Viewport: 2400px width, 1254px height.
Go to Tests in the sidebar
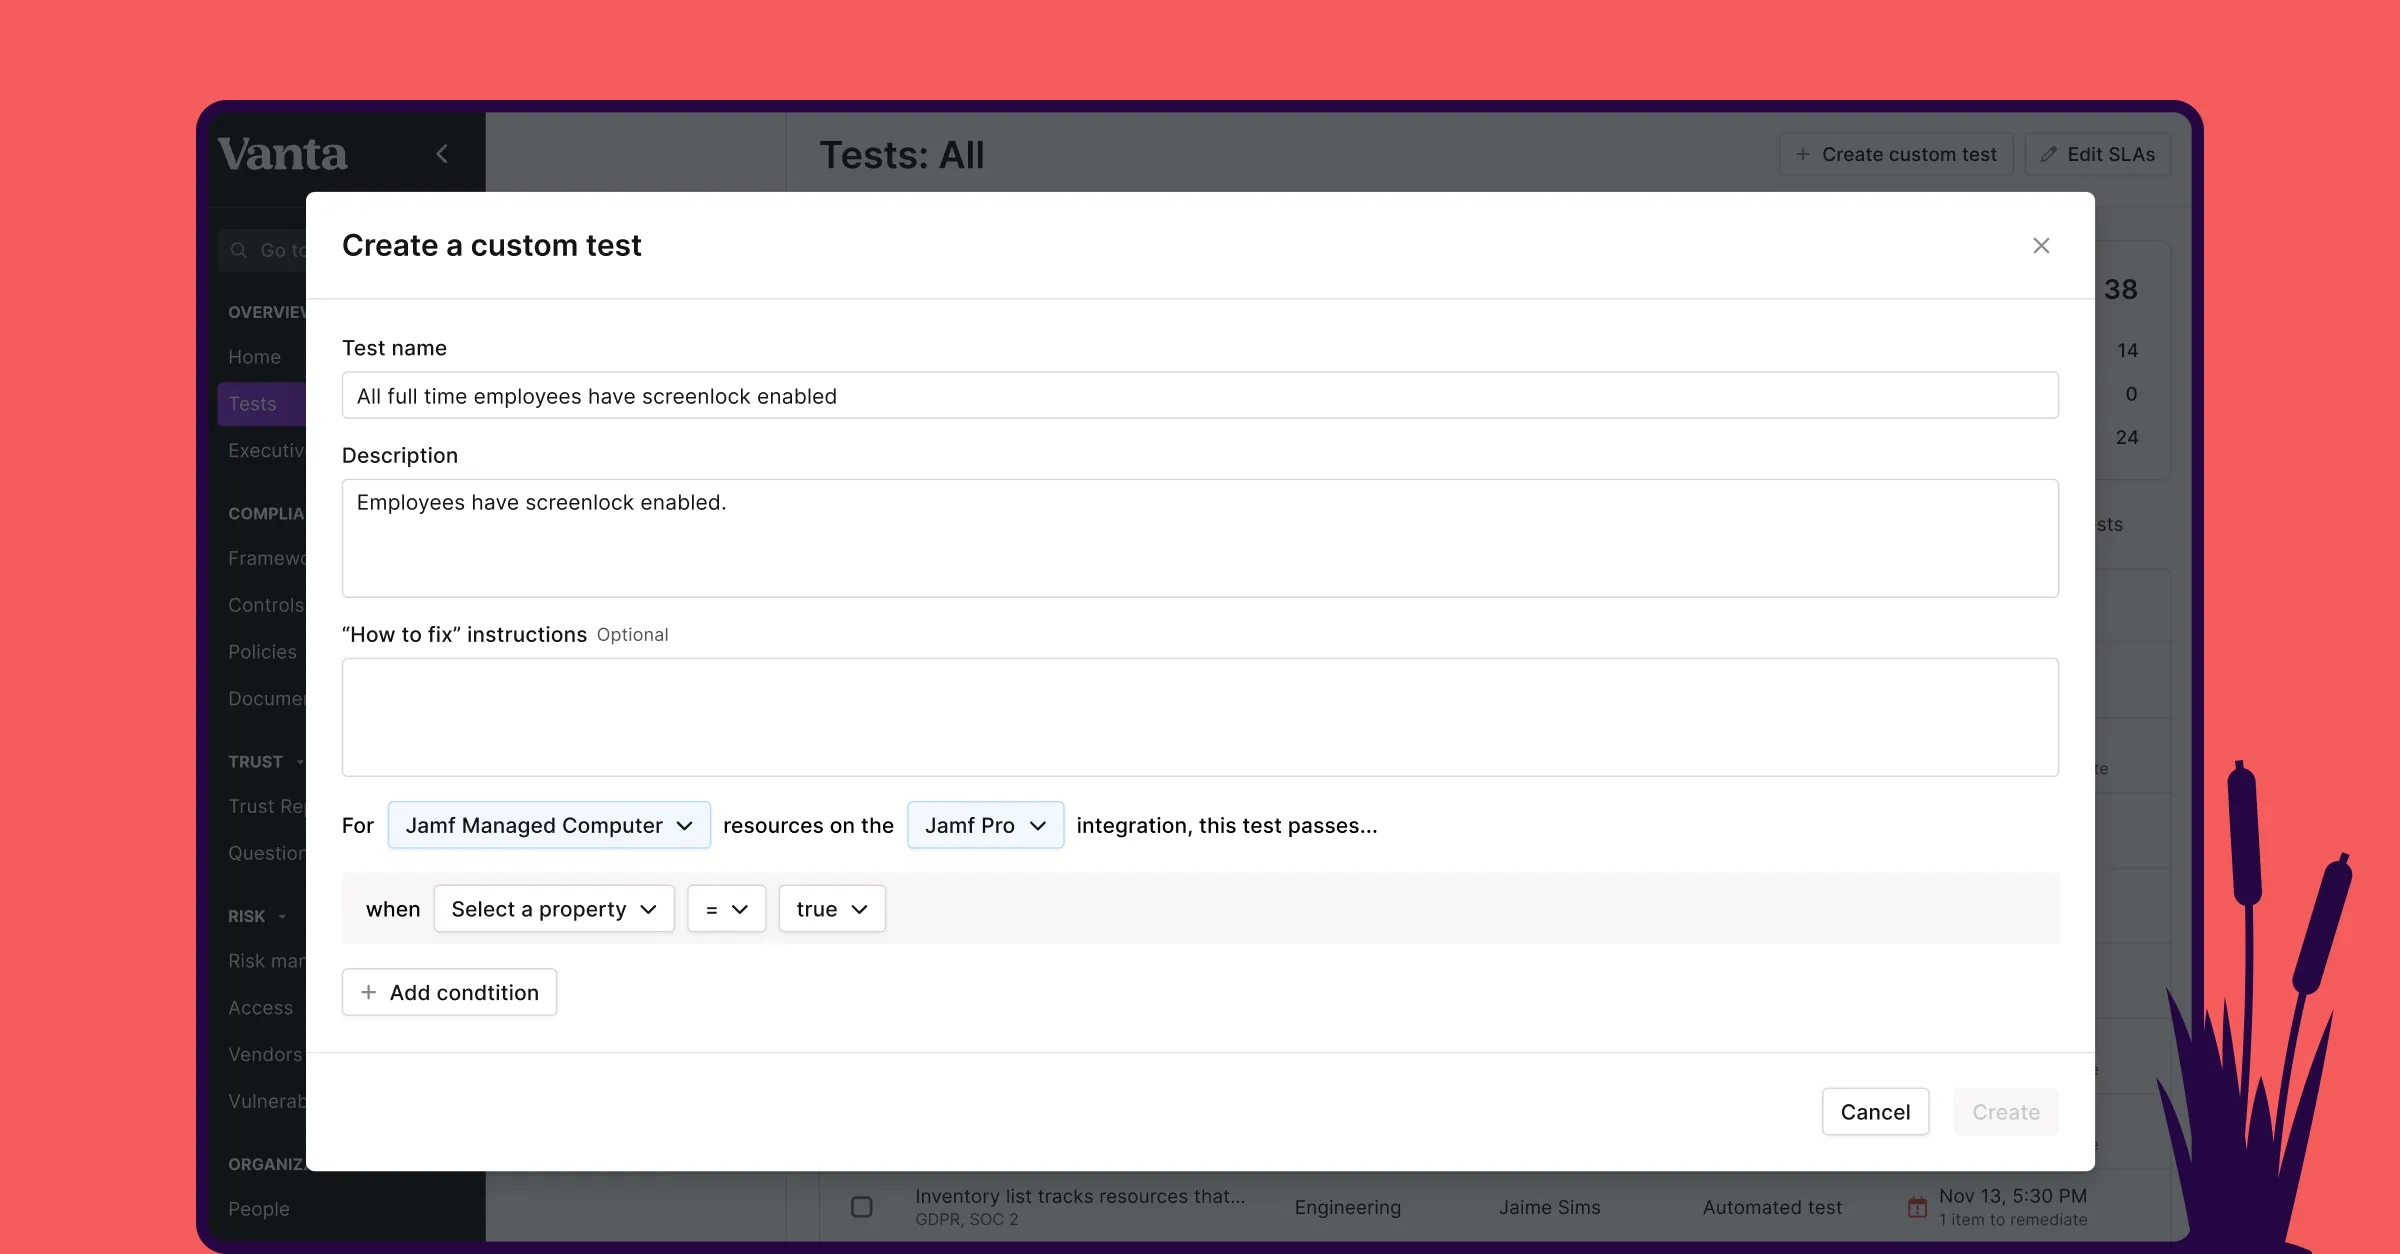click(x=252, y=403)
